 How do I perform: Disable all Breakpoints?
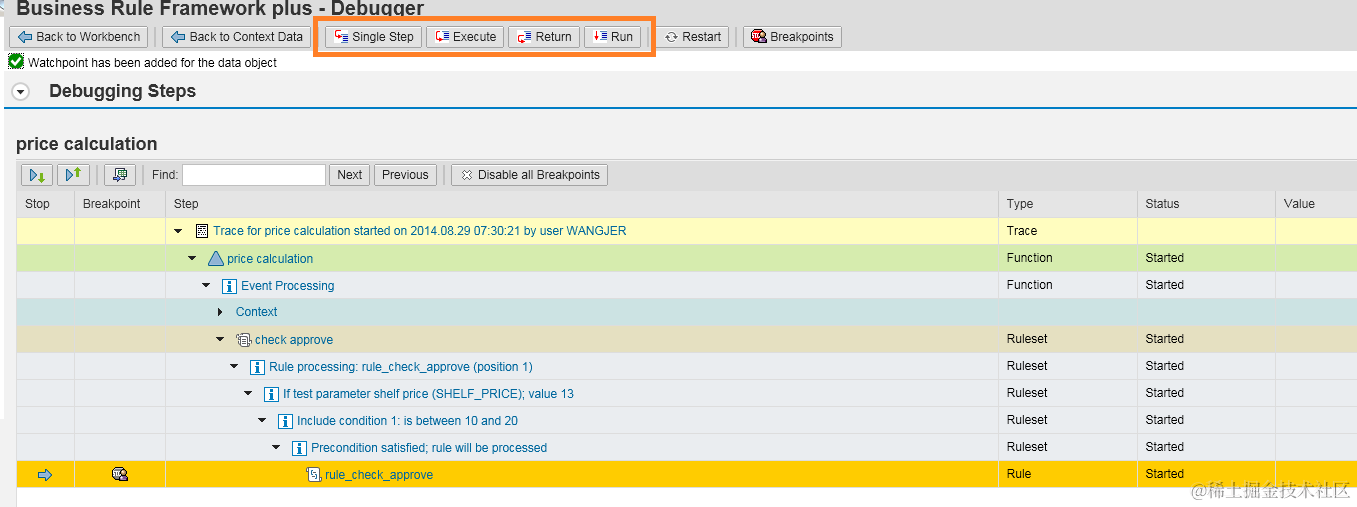529,175
